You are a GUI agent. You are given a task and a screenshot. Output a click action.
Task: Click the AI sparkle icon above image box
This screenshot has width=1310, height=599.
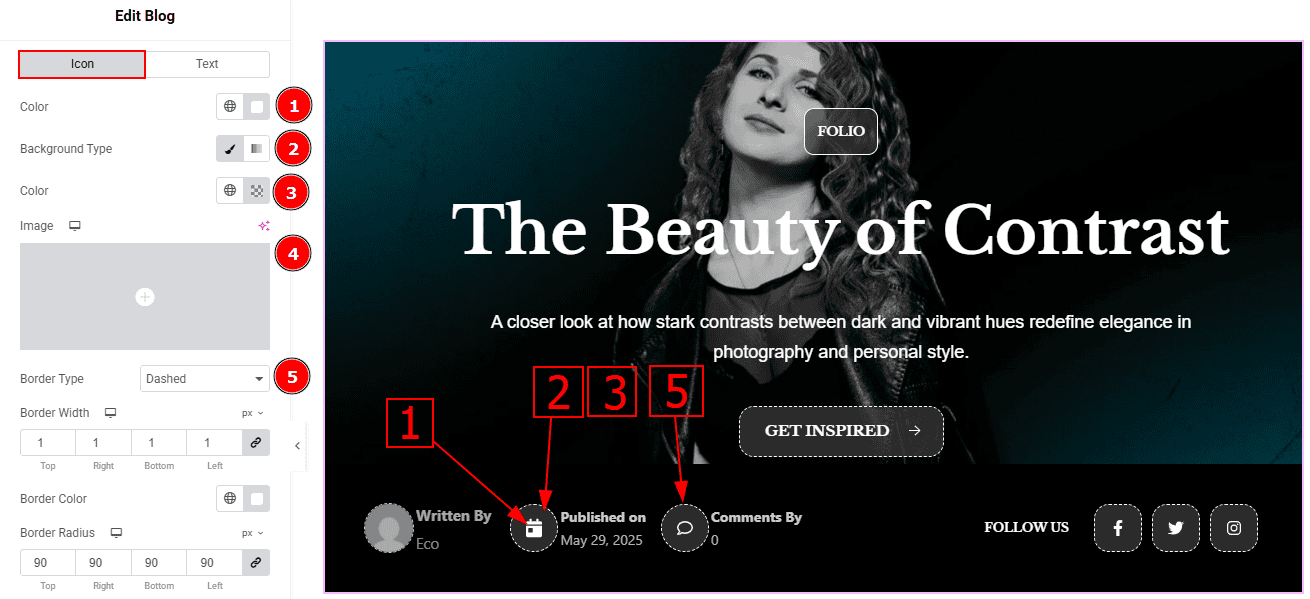coord(264,226)
